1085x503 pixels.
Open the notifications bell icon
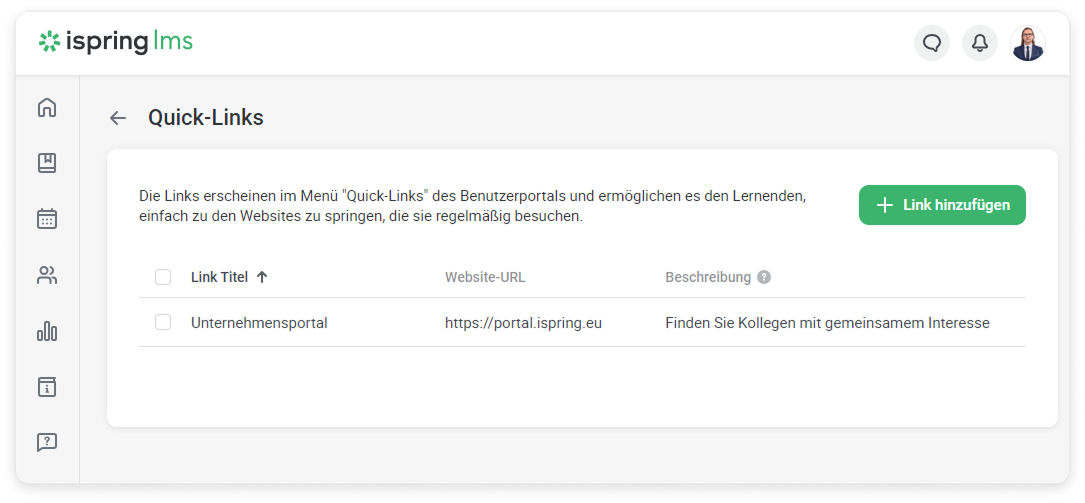pos(980,43)
